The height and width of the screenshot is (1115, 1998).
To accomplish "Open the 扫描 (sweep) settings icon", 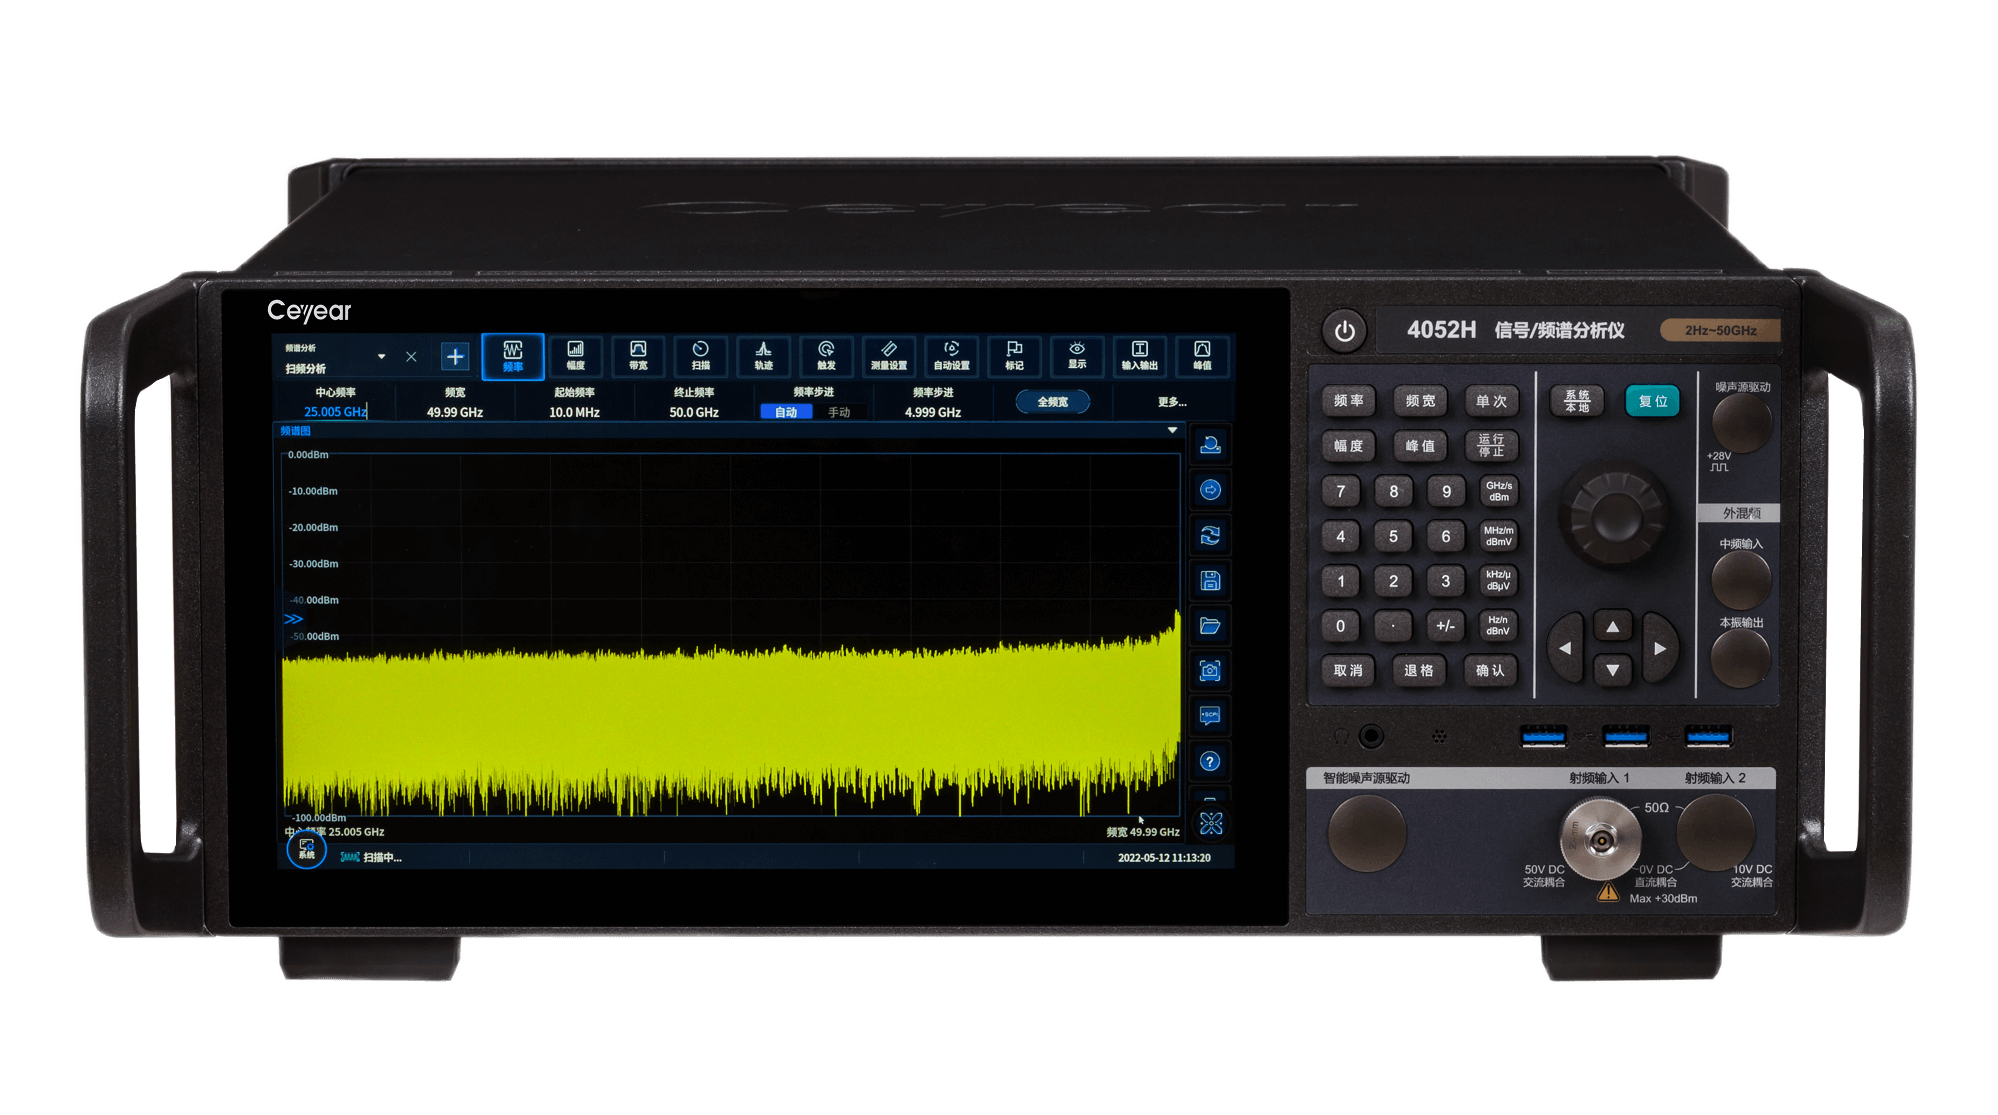I will click(x=701, y=355).
